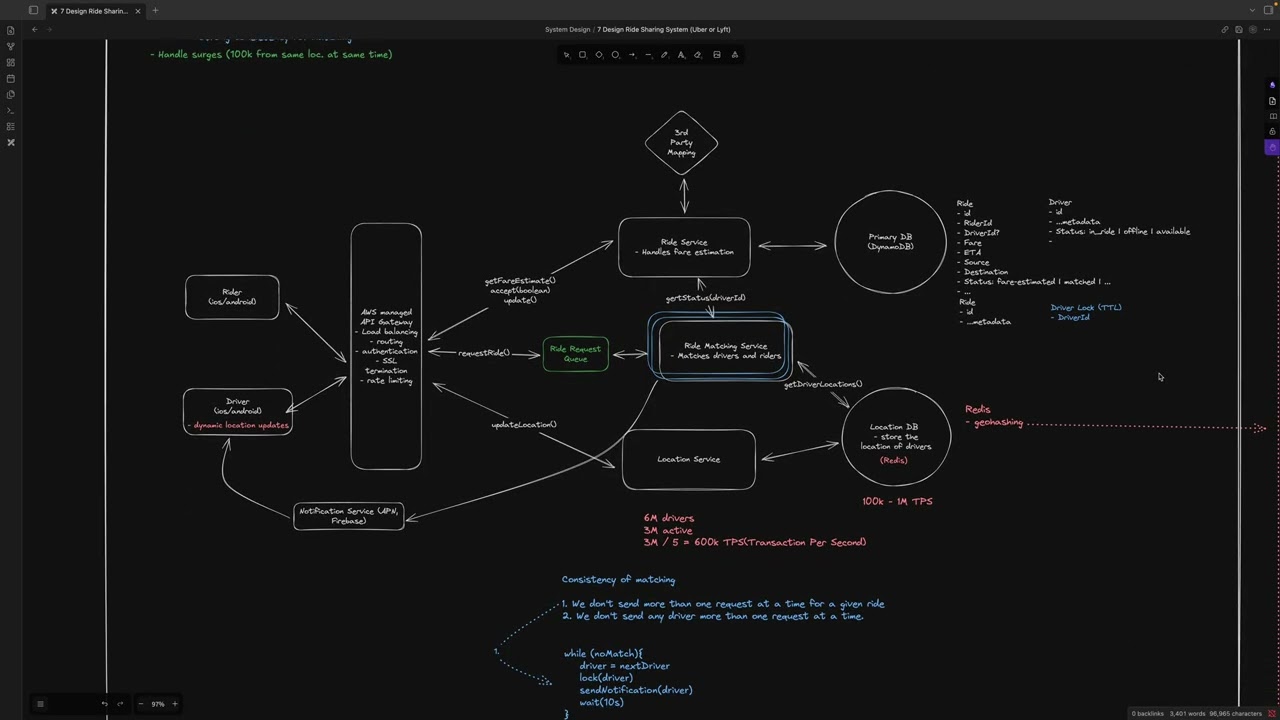Viewport: 1280px width, 720px height.
Task: Toggle the right sidebar panel
Action: (x=1270, y=10)
